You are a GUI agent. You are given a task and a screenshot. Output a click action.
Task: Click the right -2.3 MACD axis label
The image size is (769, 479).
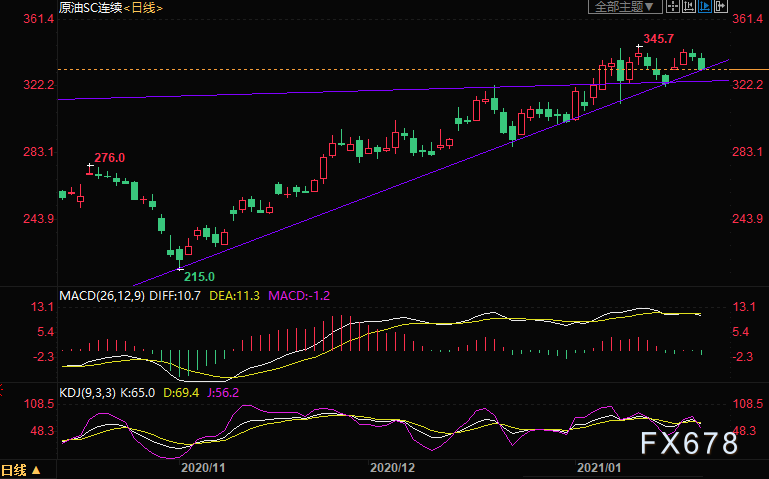pyautogui.click(x=743, y=357)
